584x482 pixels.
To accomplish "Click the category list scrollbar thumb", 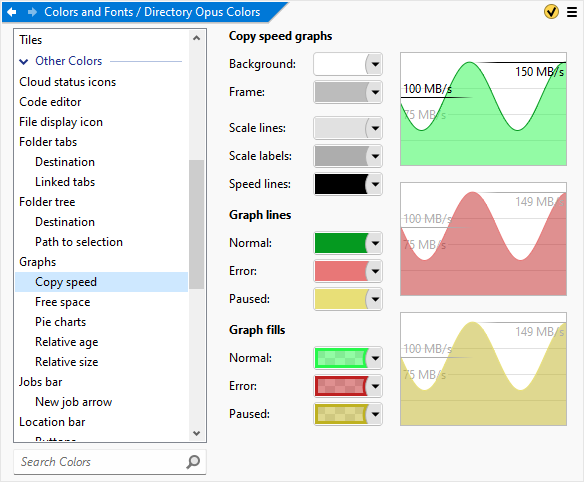I will pos(196,224).
